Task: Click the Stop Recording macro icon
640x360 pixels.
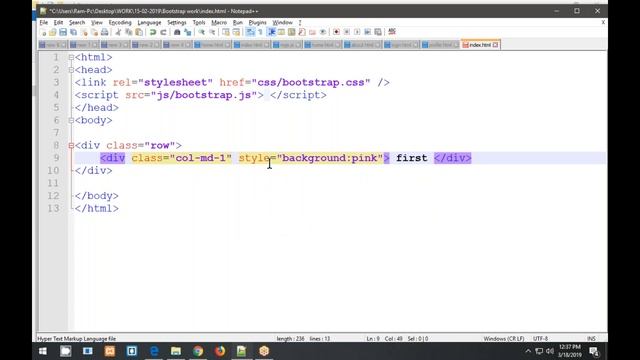Action: click(x=347, y=32)
